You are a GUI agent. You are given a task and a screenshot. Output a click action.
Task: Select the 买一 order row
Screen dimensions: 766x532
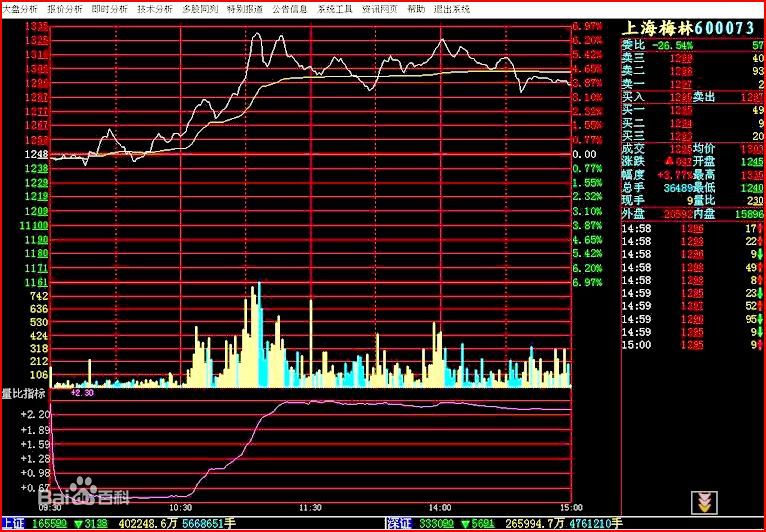pyautogui.click(x=693, y=110)
